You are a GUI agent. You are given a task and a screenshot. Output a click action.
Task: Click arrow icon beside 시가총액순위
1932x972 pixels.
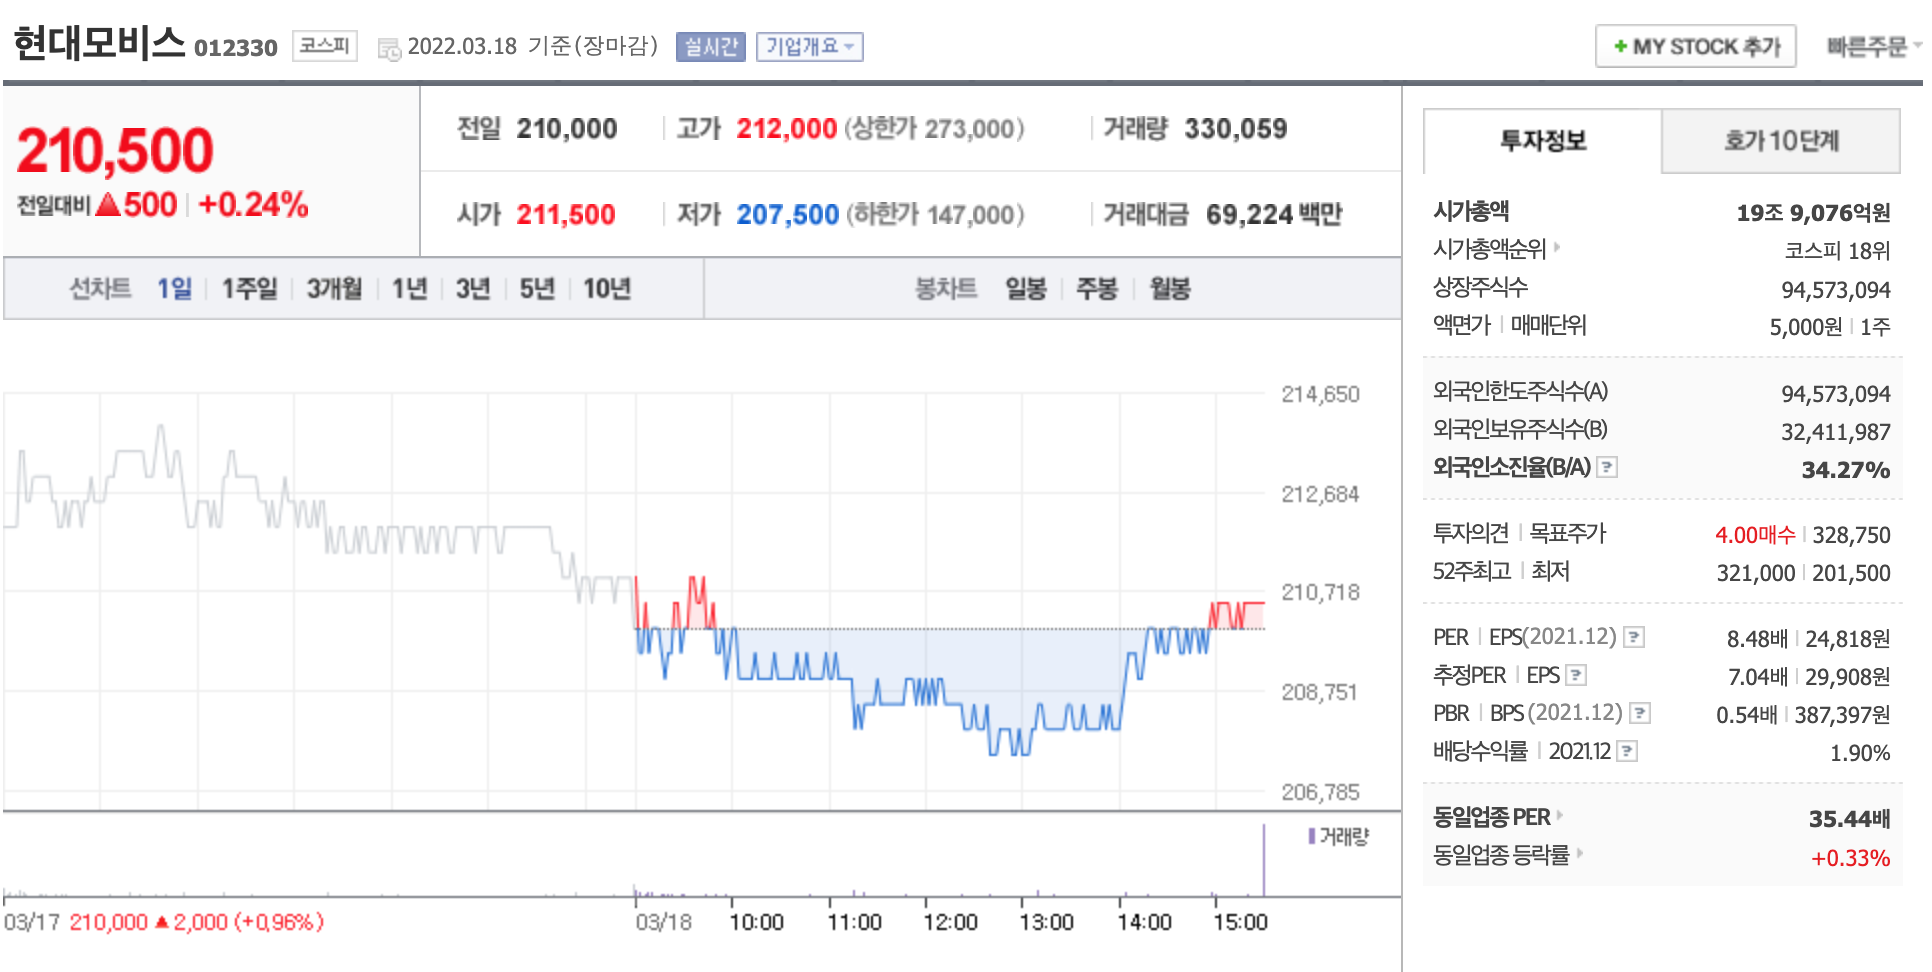pyautogui.click(x=1556, y=247)
